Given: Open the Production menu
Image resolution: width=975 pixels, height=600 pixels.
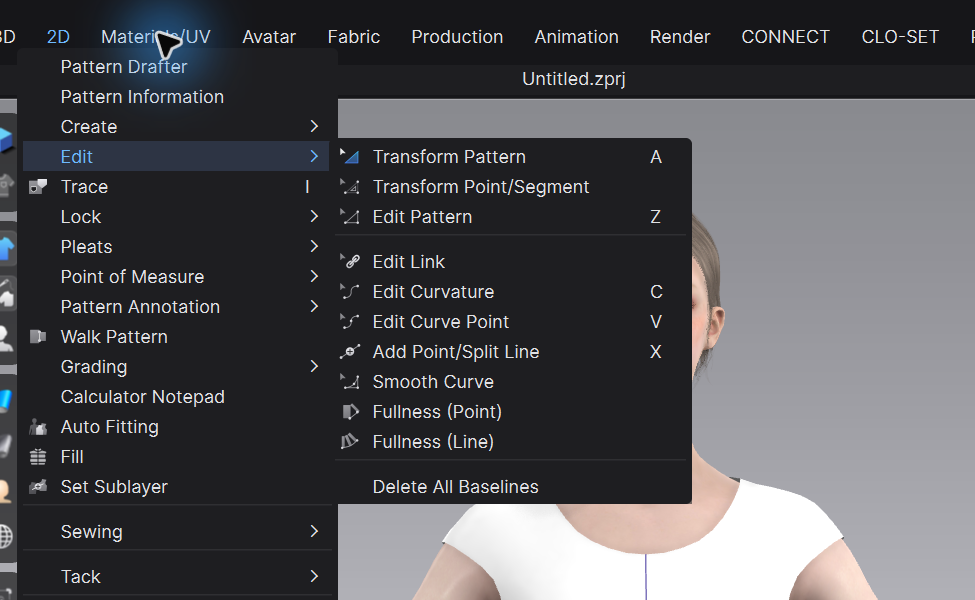Looking at the screenshot, I should 457,37.
